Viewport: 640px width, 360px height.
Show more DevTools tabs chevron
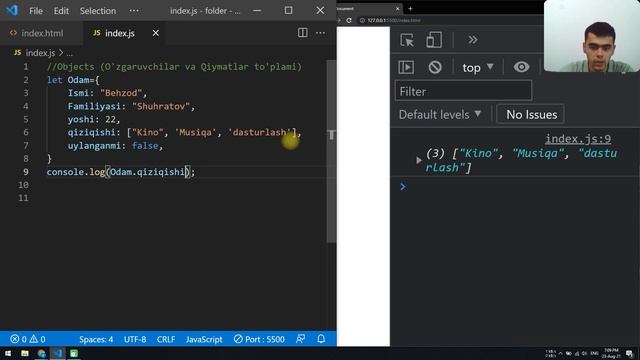(472, 40)
